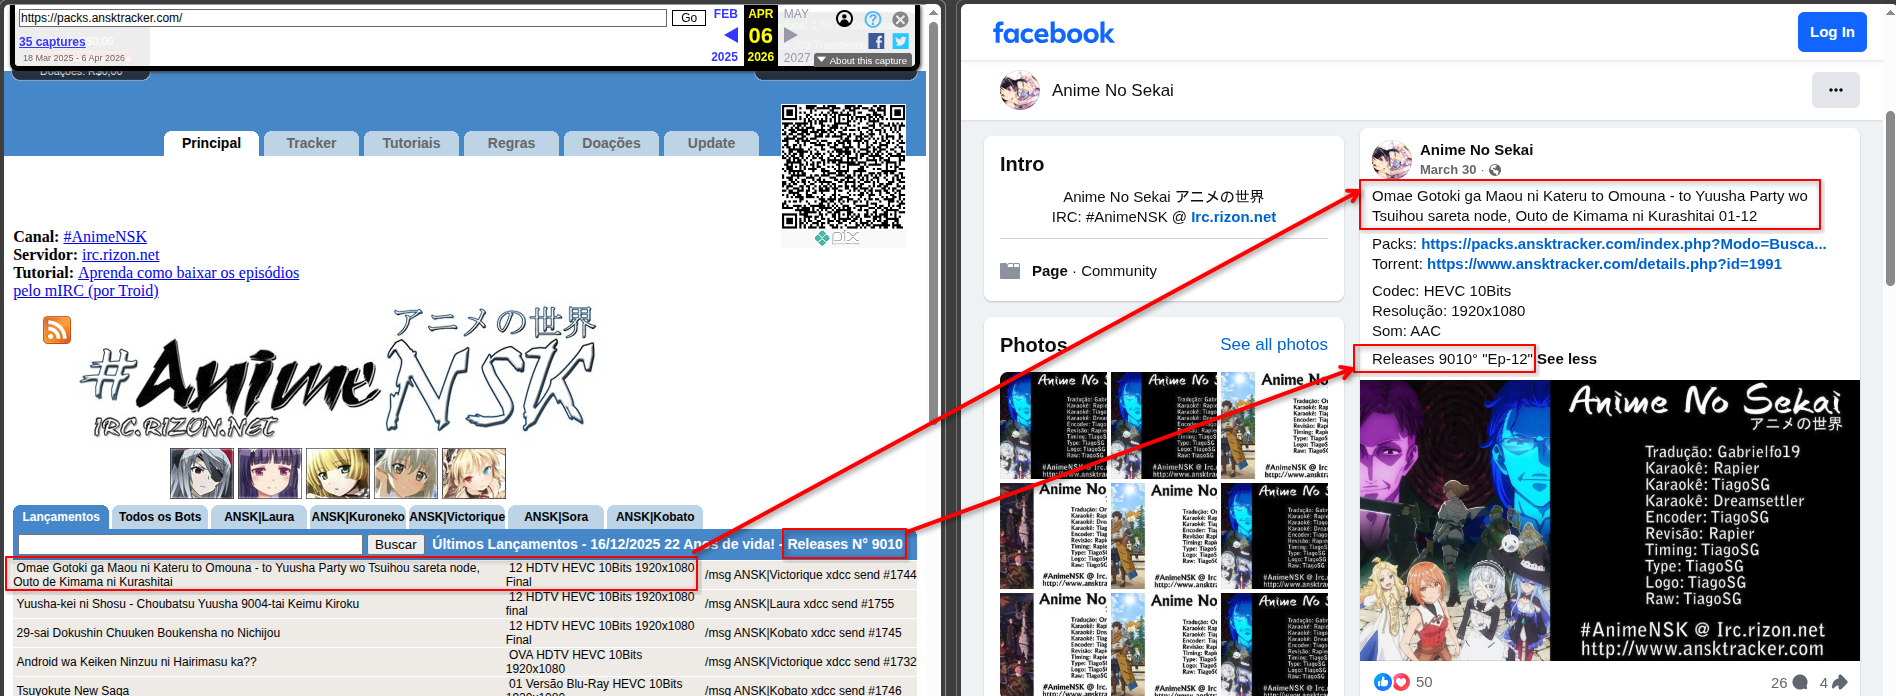
Task: Click the purple-haired character avatar
Action: pos(270,473)
